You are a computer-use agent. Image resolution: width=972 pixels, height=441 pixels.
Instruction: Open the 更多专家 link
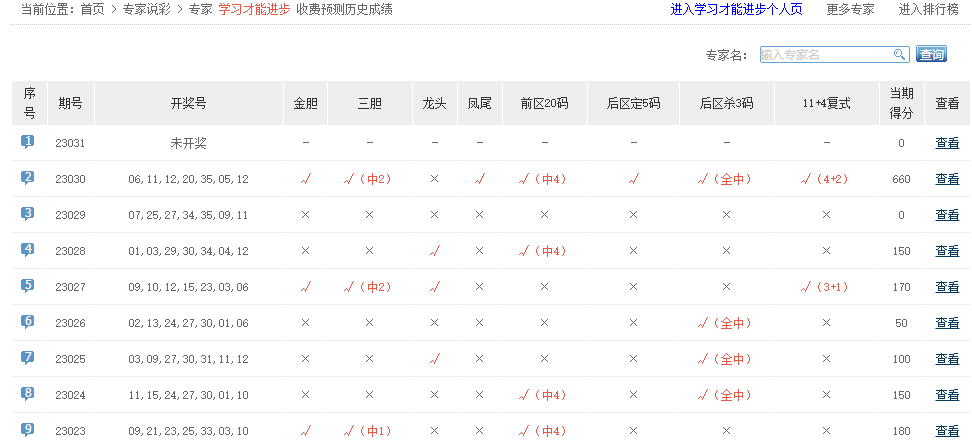click(850, 9)
